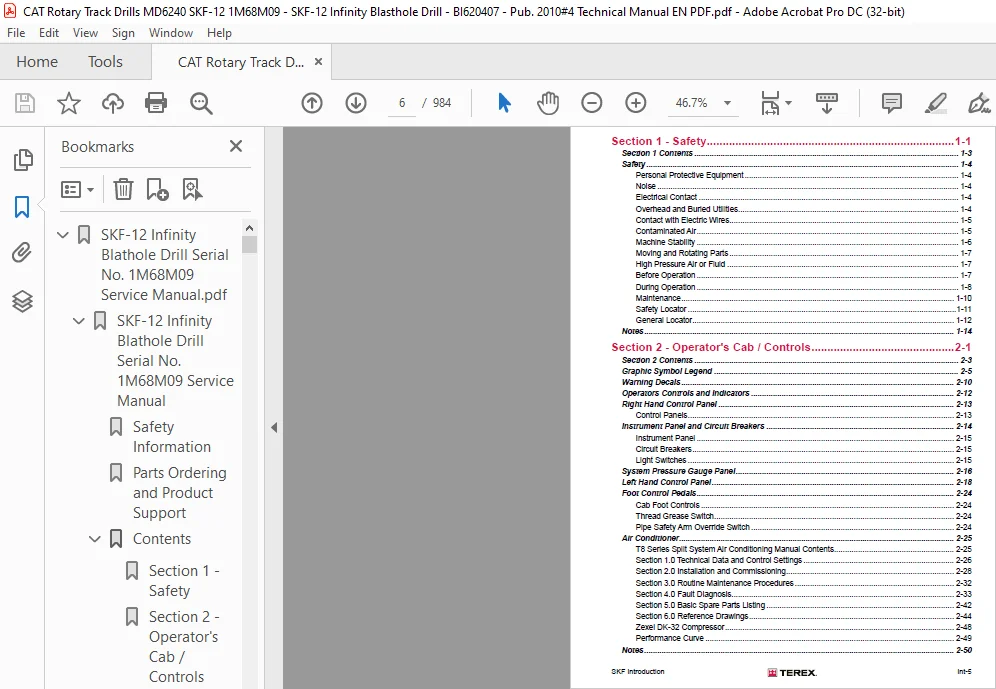Viewport: 996px width, 689px height.
Task: Collapse SKF-12 Service Manual child bookmark
Action: click(x=79, y=321)
